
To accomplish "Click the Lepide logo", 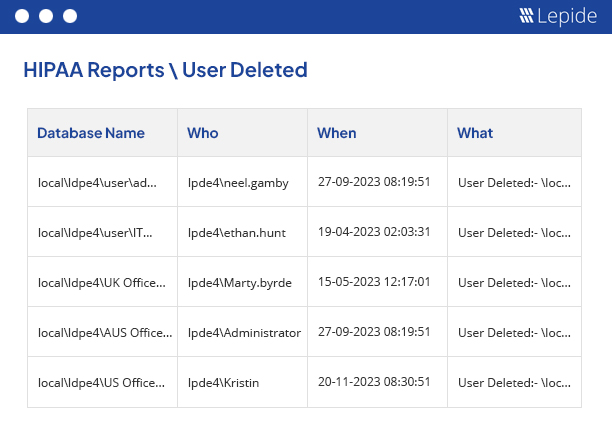I will pos(558,16).
